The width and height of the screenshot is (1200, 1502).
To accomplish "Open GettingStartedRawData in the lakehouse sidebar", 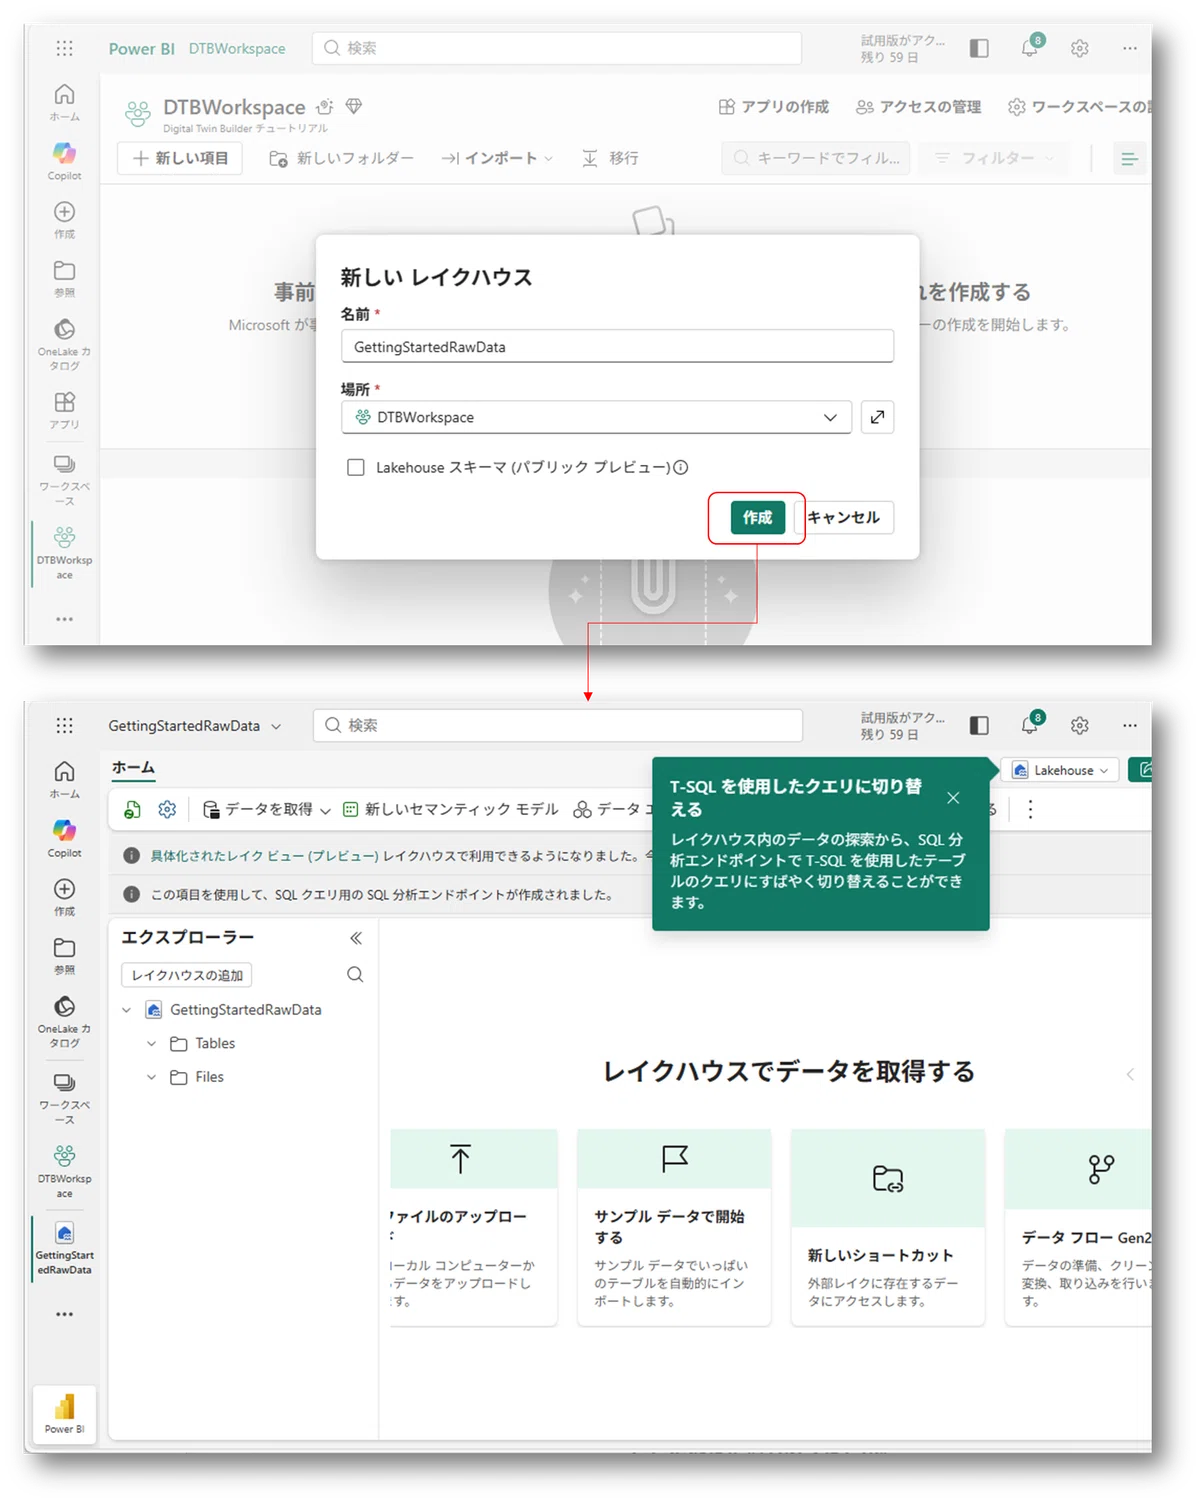I will tap(65, 1247).
